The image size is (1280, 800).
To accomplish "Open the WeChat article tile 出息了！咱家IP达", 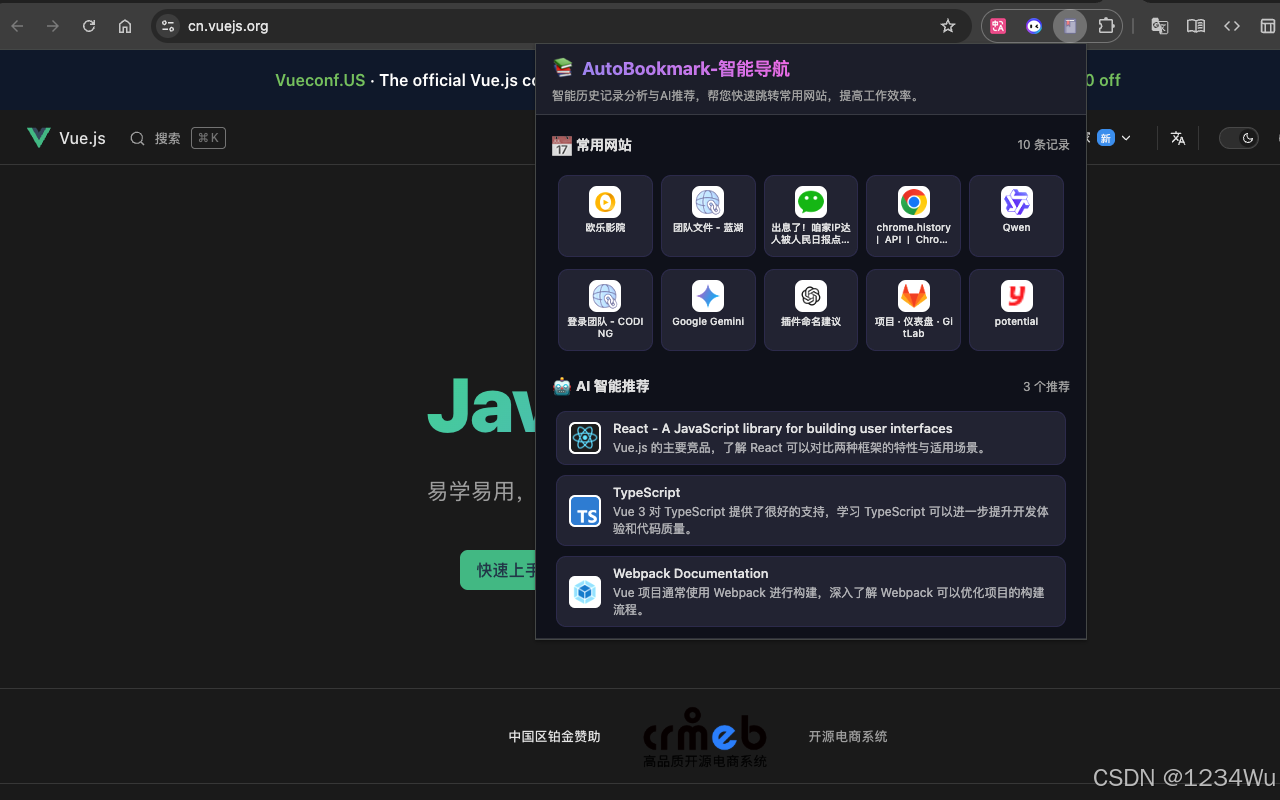I will point(811,216).
